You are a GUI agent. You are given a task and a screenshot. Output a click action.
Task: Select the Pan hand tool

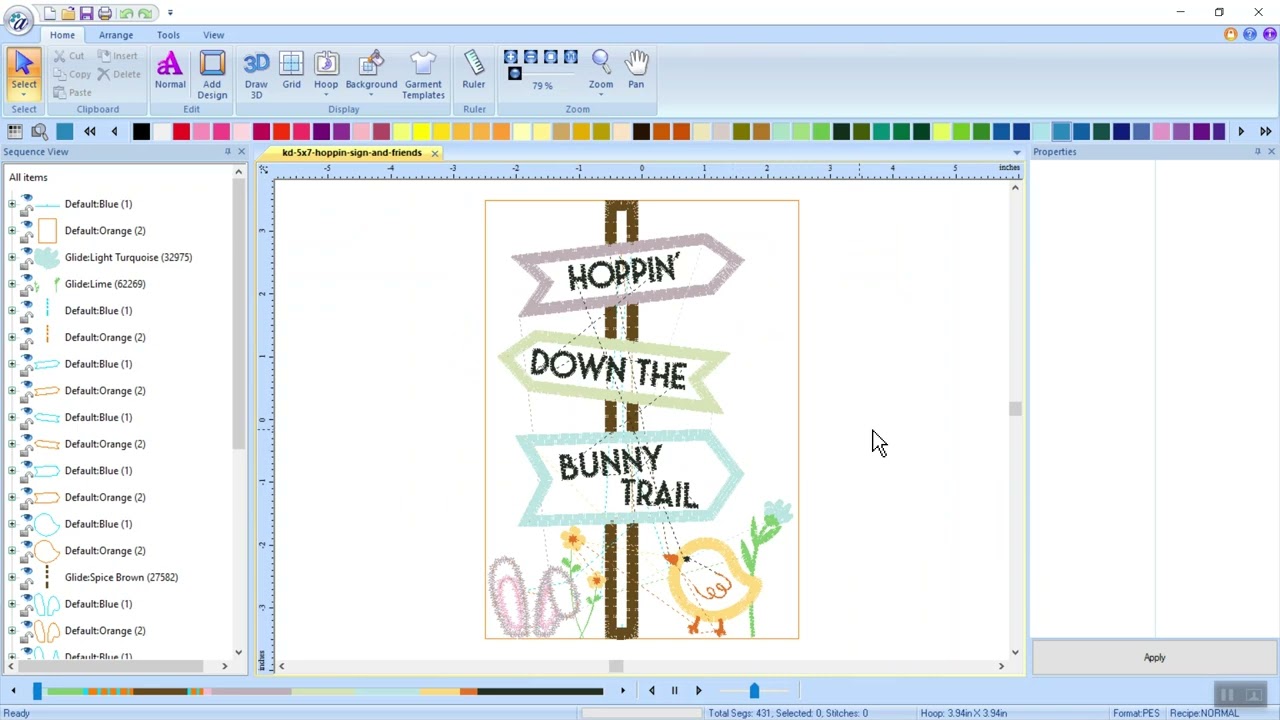pos(636,70)
